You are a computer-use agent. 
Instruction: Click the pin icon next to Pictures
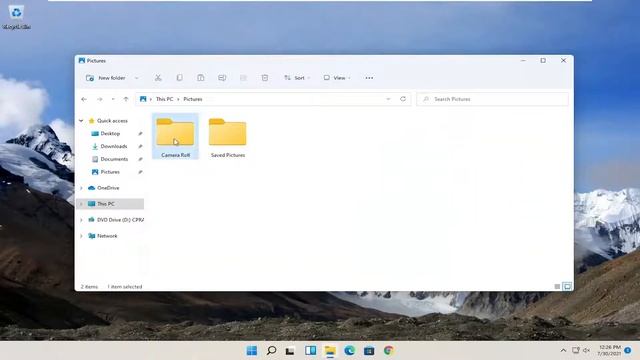coord(140,172)
